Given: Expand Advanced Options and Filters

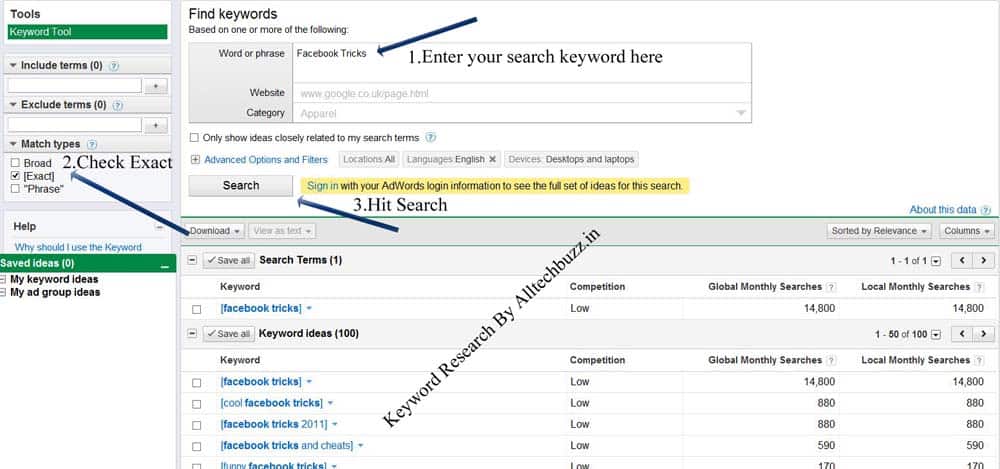Looking at the screenshot, I should (x=195, y=160).
